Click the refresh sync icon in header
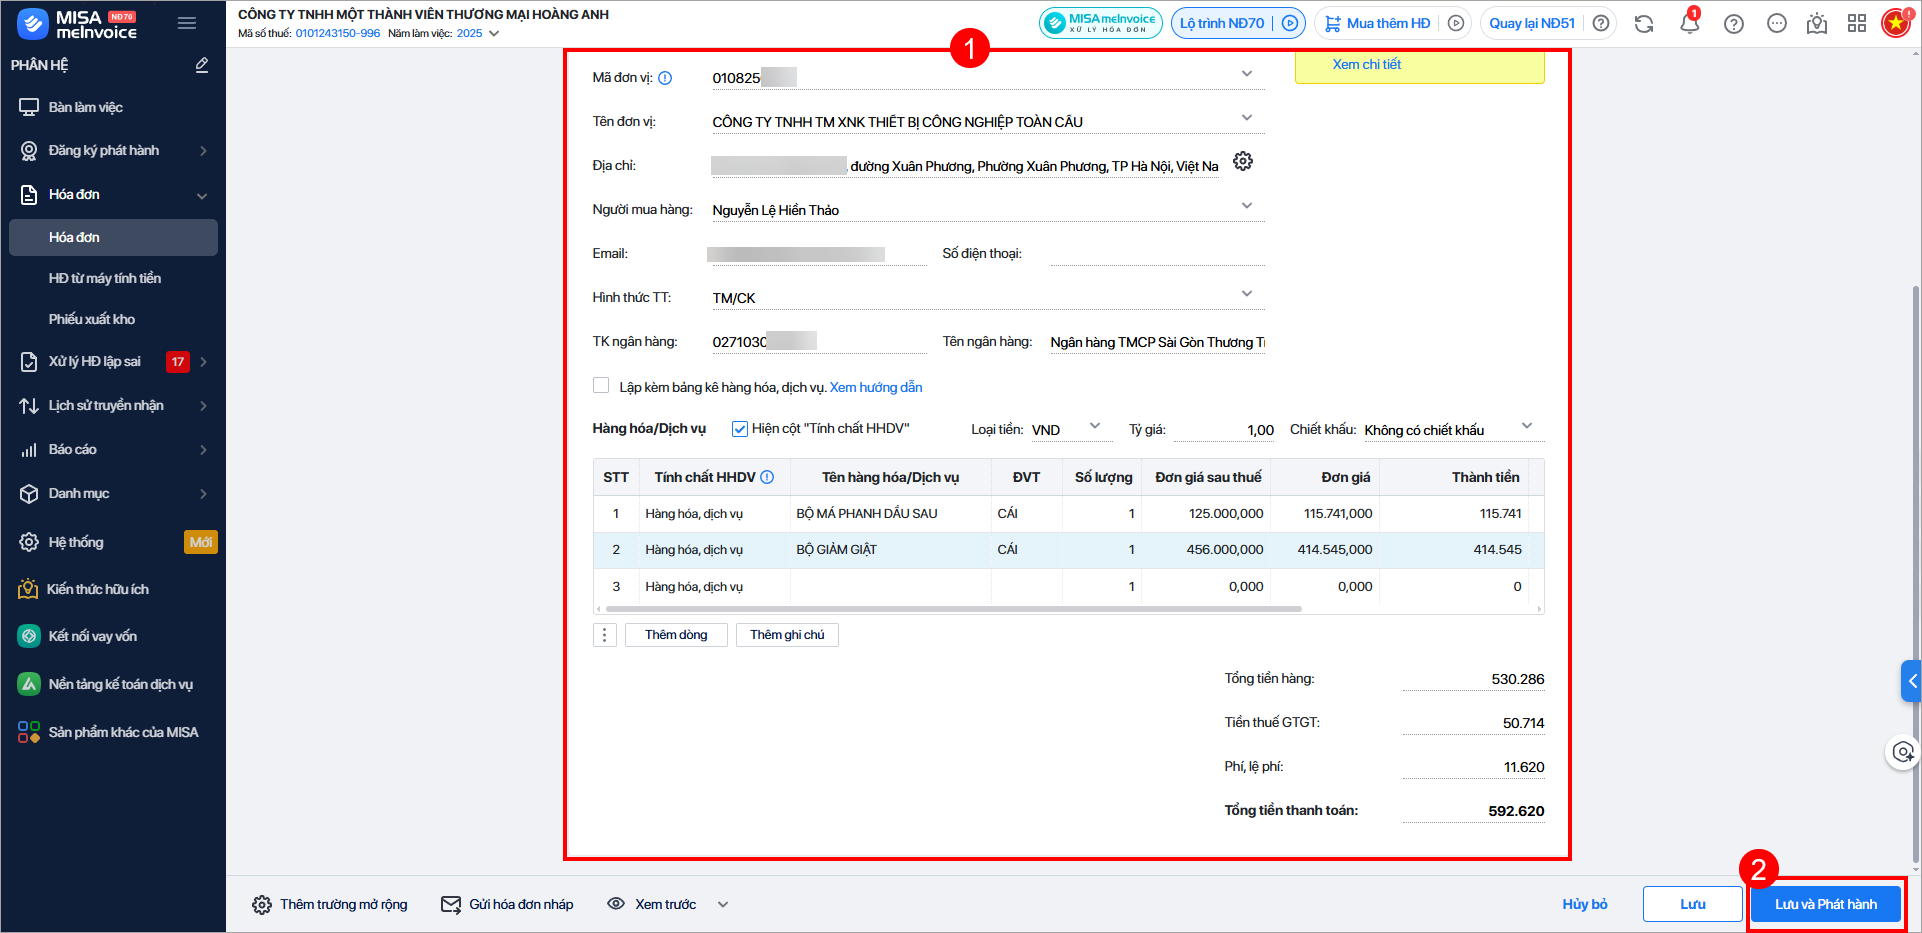The width and height of the screenshot is (1922, 933). coord(1644,24)
